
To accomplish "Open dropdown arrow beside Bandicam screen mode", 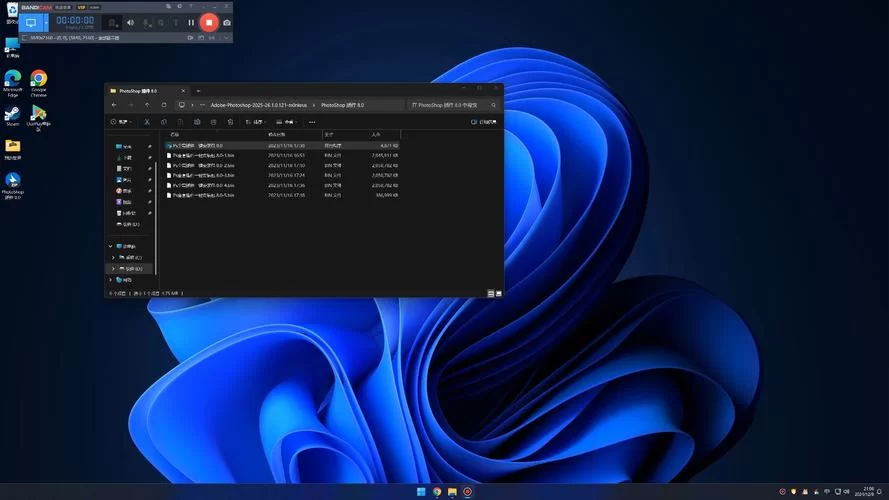I will pos(46,23).
